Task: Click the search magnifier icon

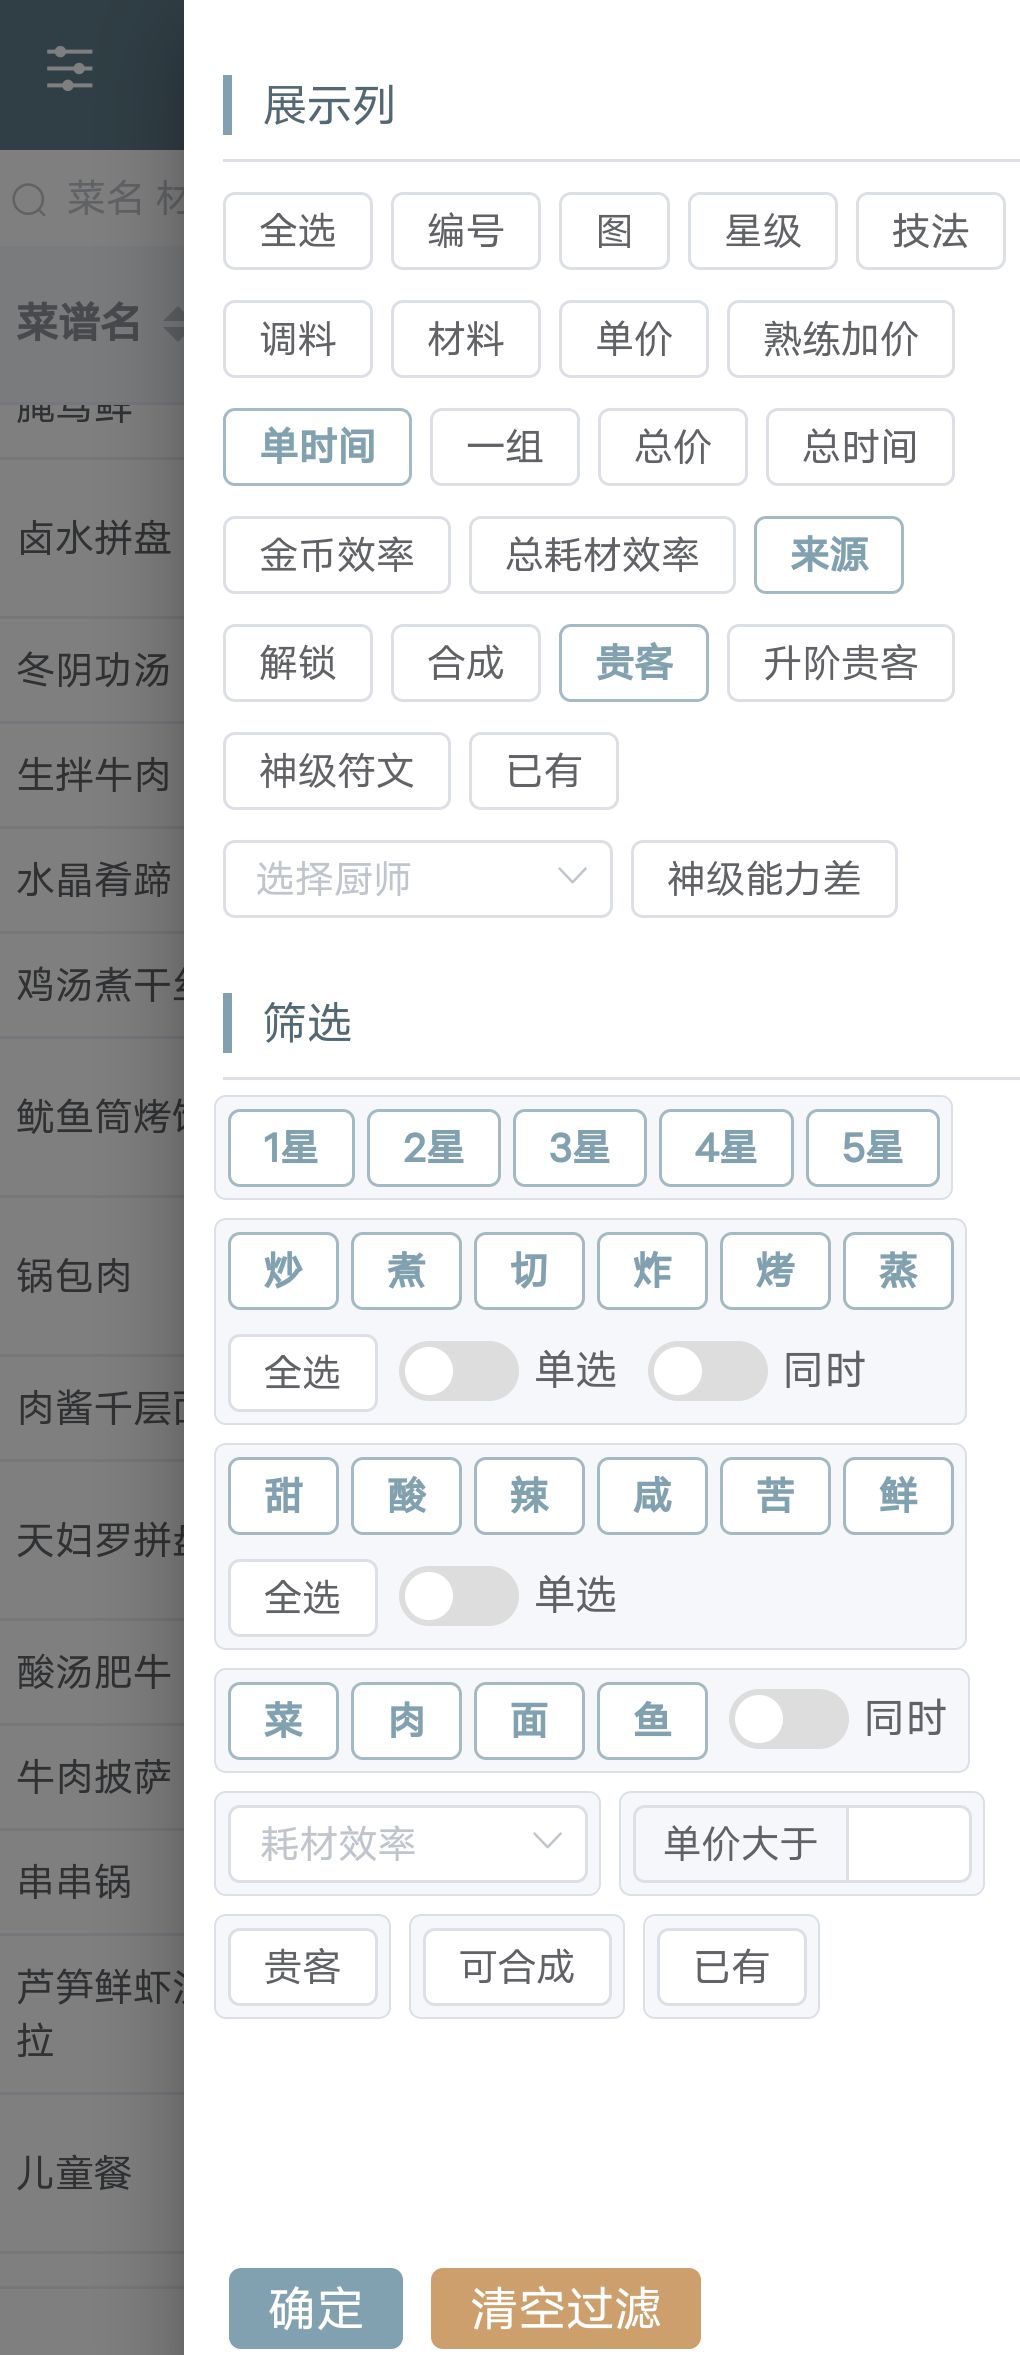Action: (30, 199)
